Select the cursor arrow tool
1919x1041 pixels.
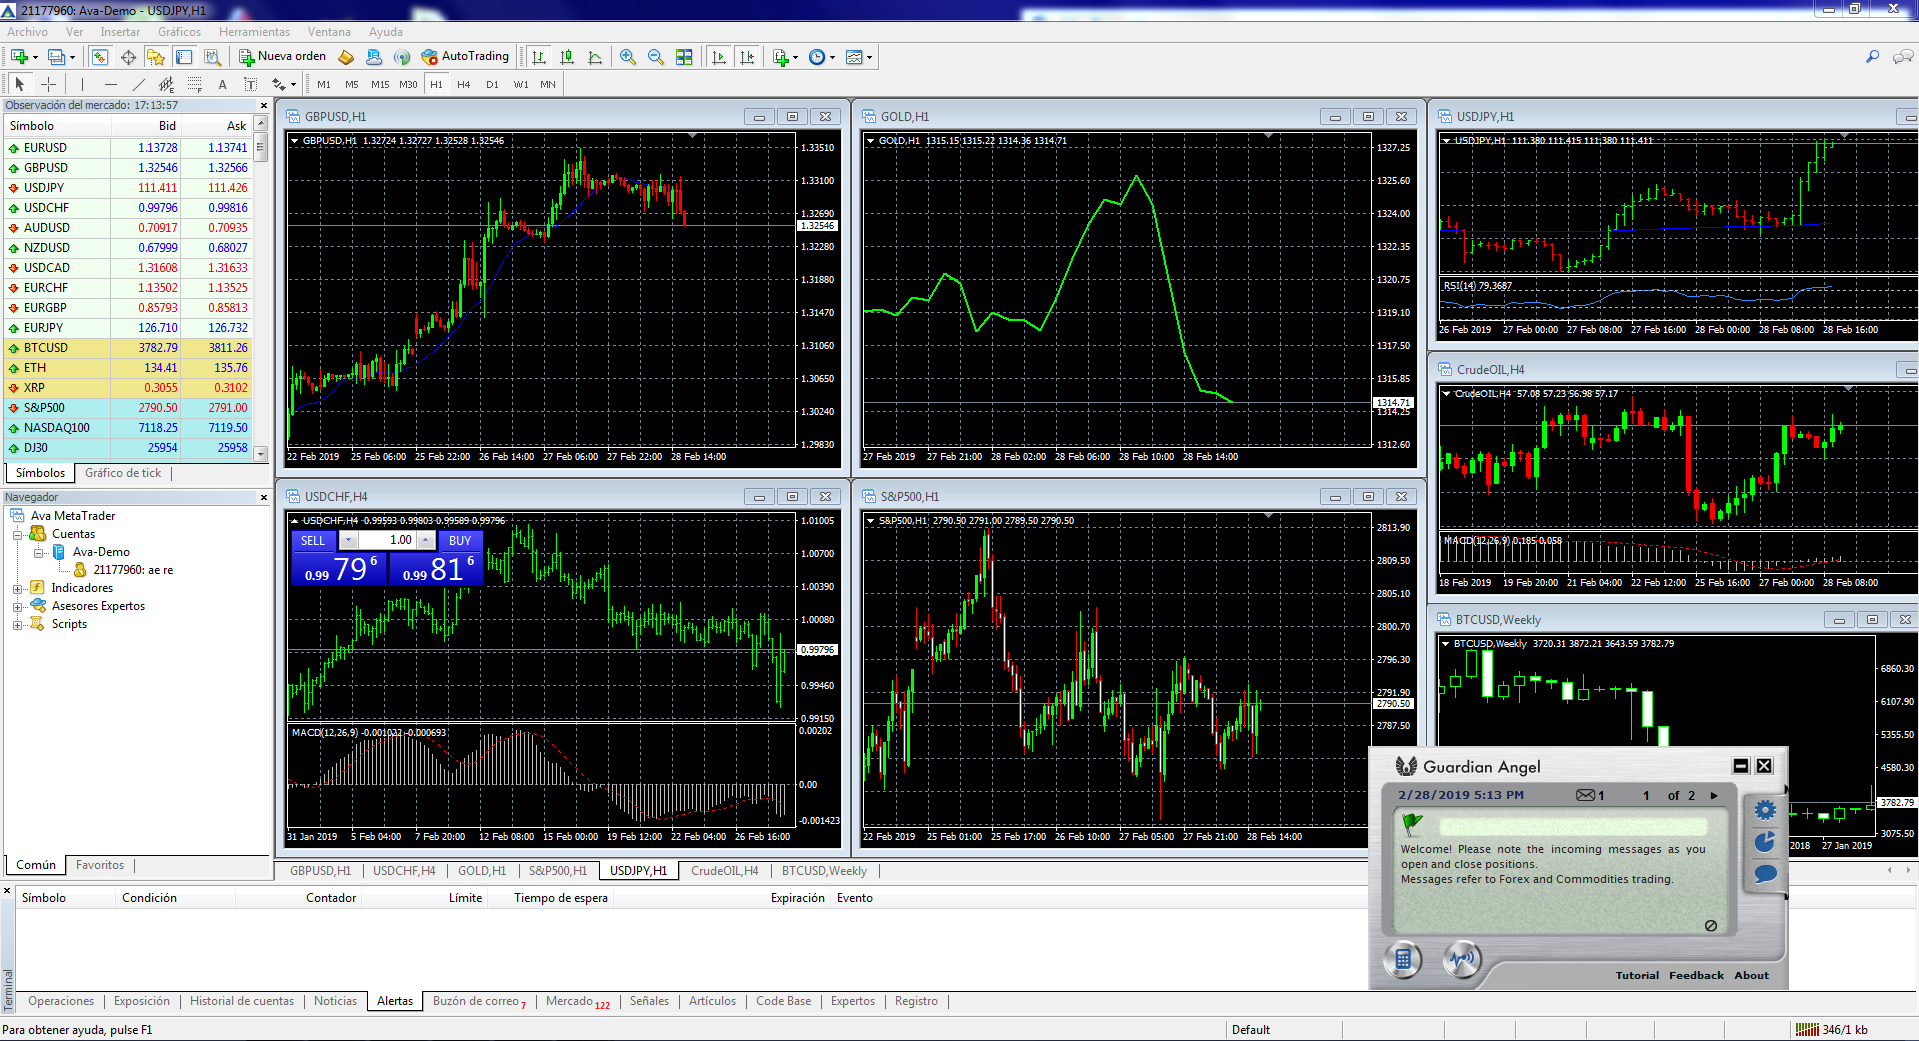(x=20, y=84)
